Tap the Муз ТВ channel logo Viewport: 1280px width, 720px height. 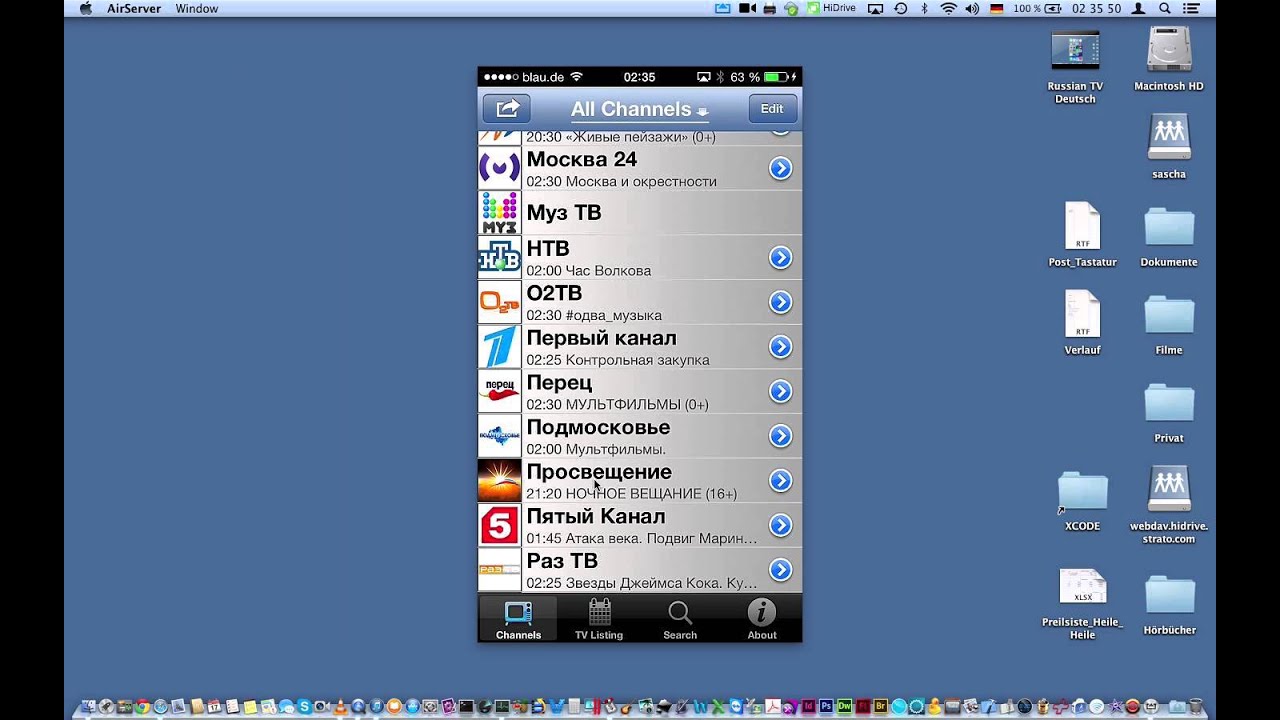[499, 213]
